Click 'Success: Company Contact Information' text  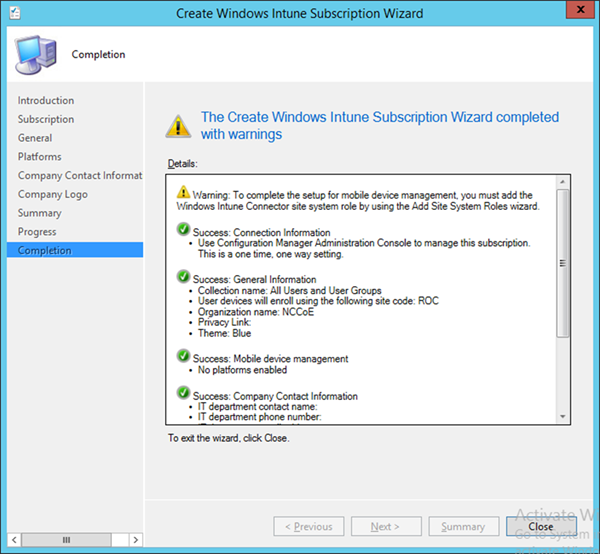click(275, 396)
